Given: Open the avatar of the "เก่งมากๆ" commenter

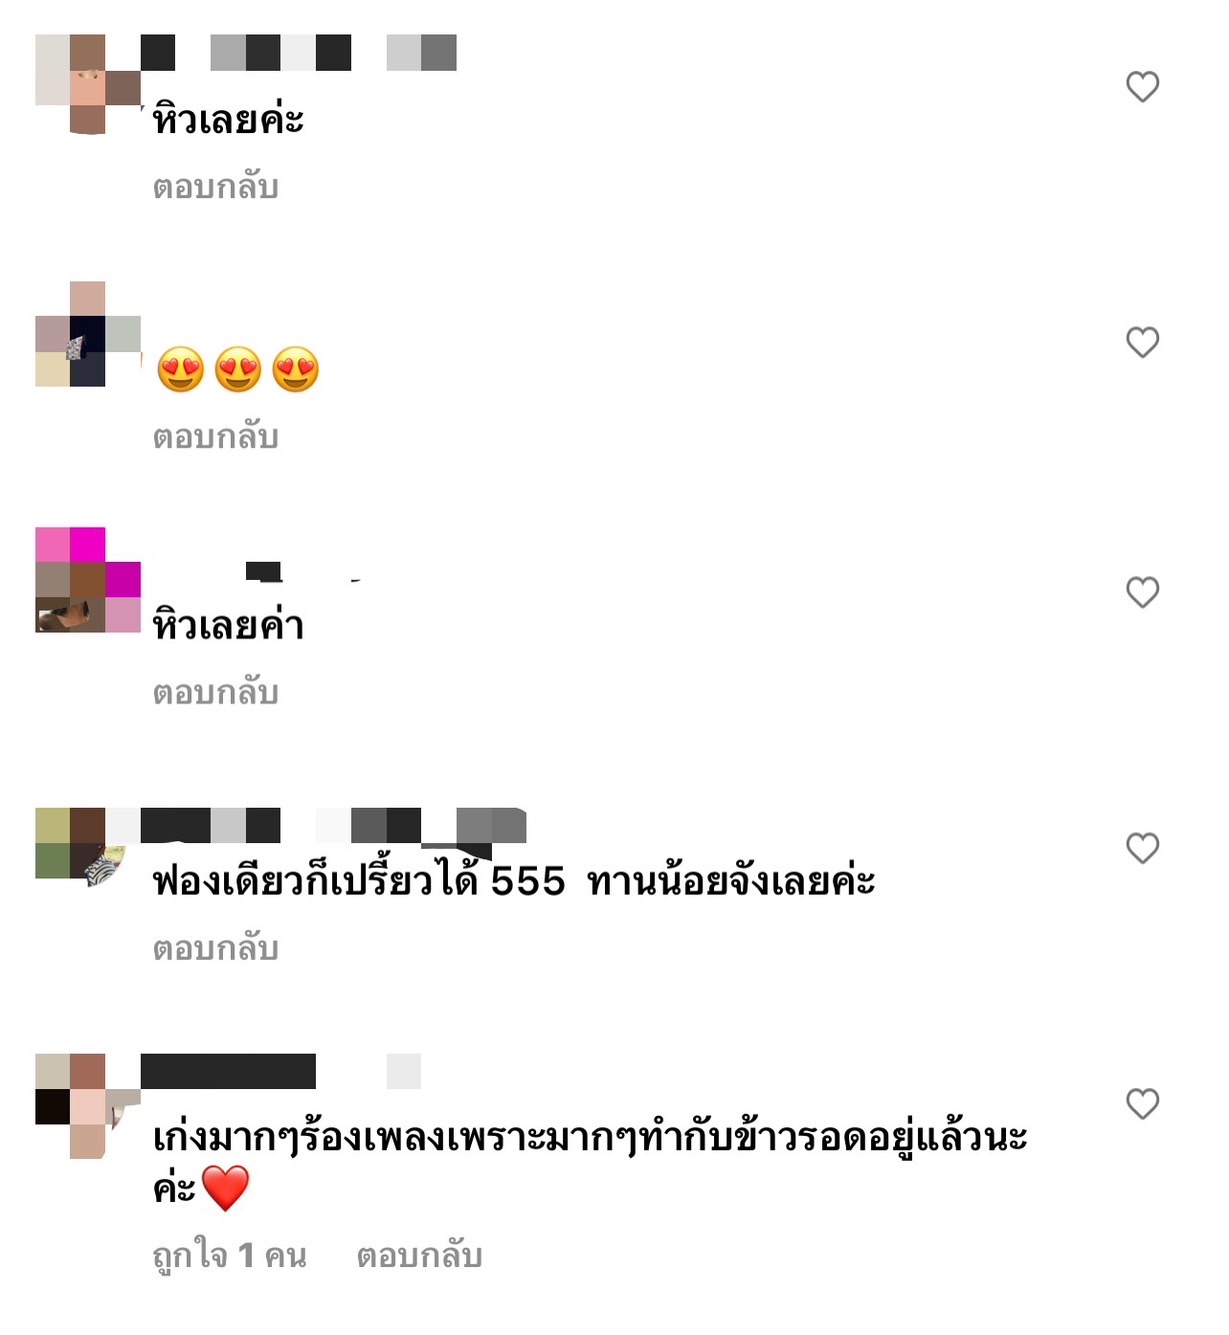Looking at the screenshot, I should point(88,1105).
